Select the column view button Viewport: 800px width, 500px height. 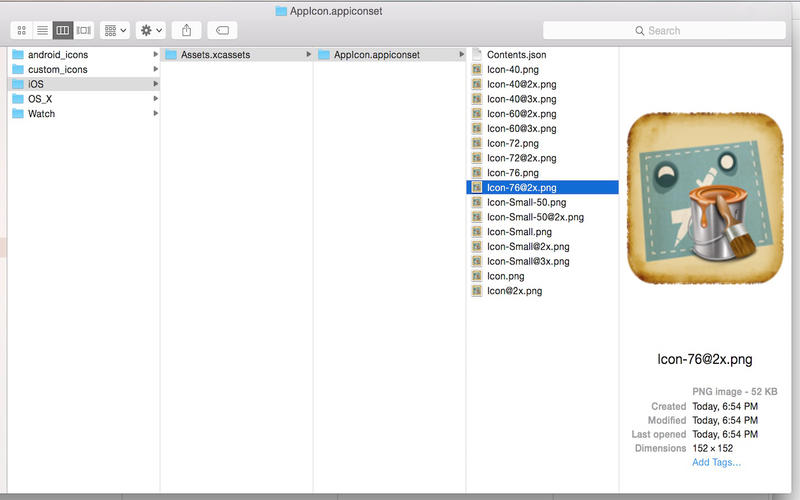pyautogui.click(x=63, y=31)
